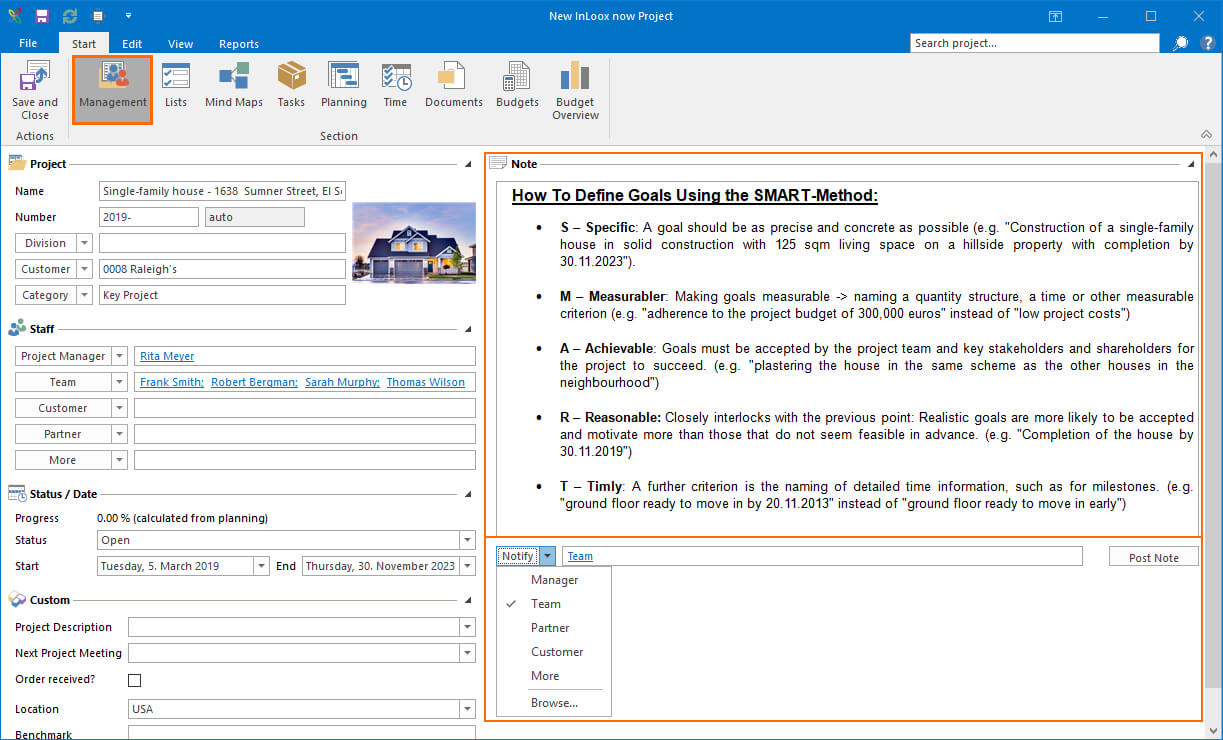Collapse the Staff section
This screenshot has width=1223, height=740.
pos(466,328)
